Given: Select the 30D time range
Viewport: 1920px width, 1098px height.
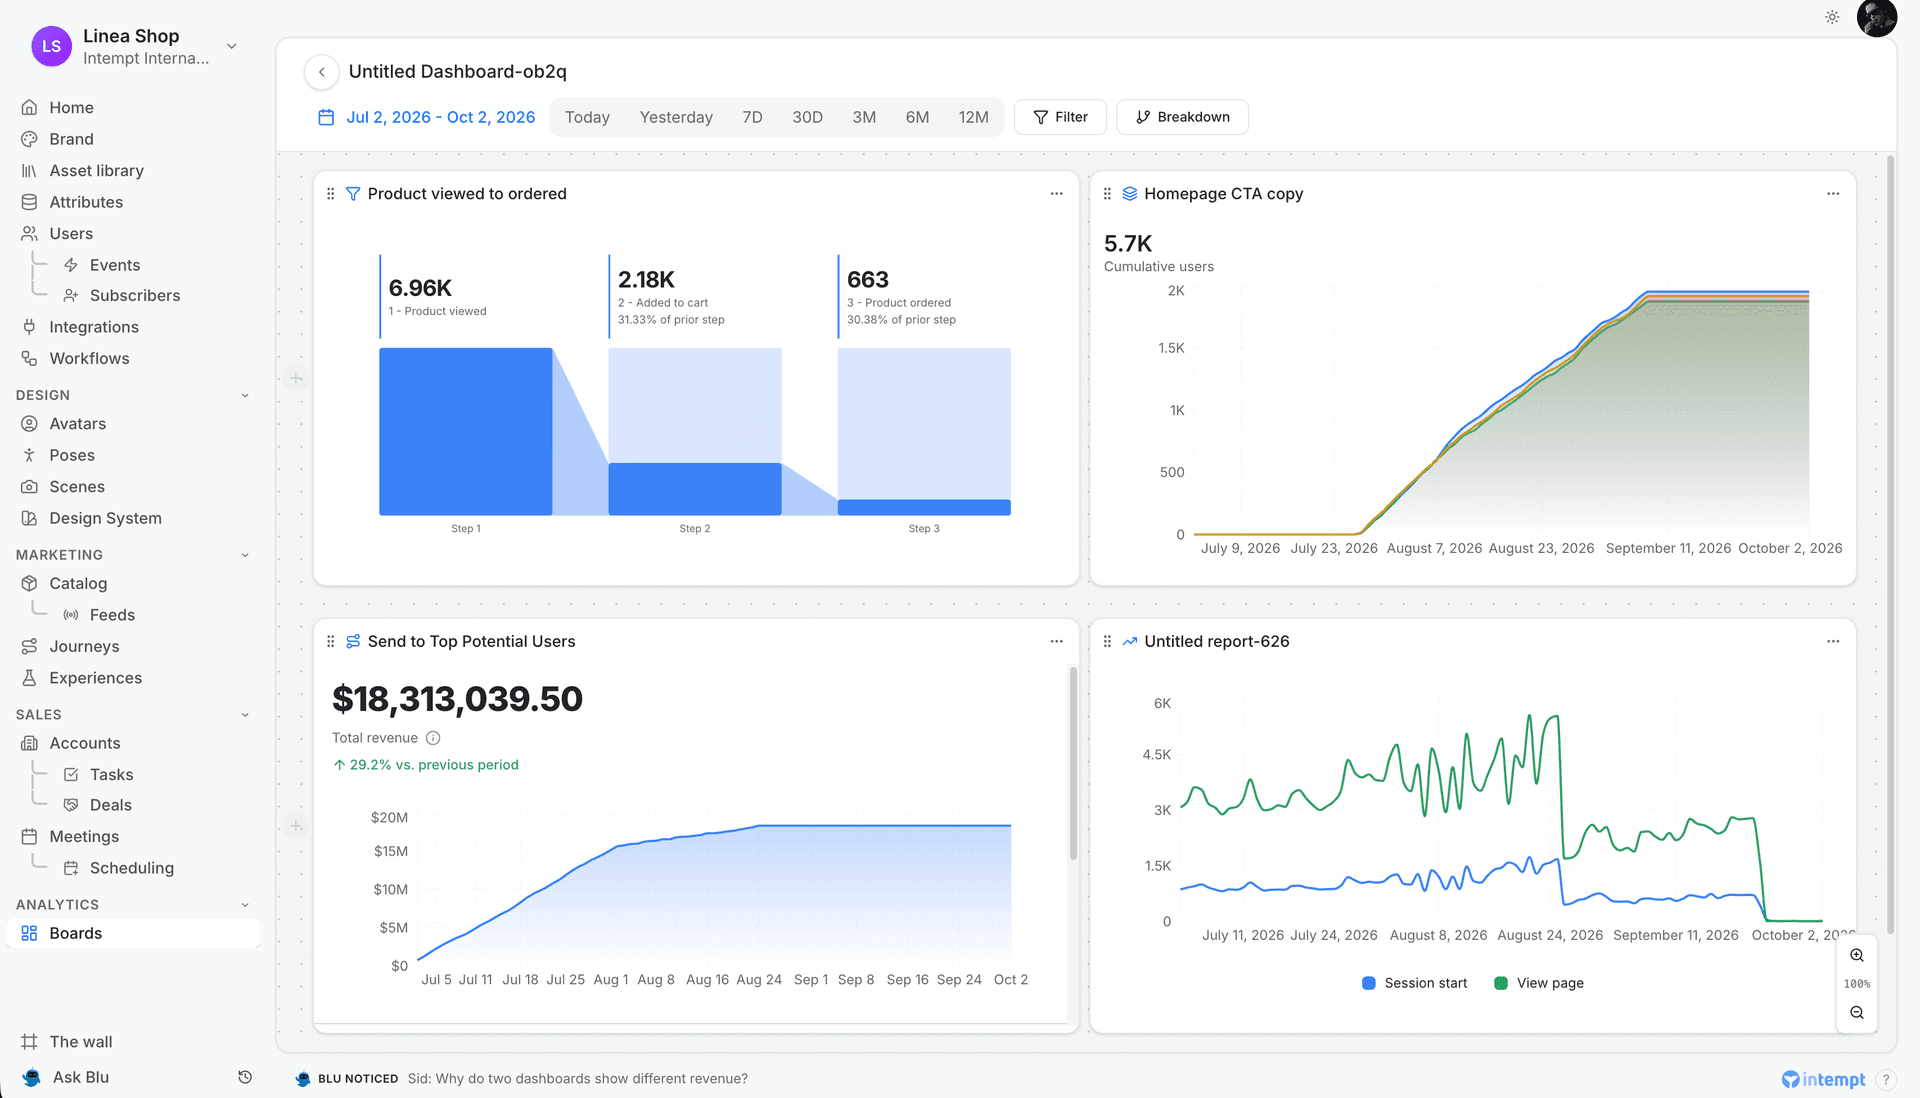Looking at the screenshot, I should [807, 117].
